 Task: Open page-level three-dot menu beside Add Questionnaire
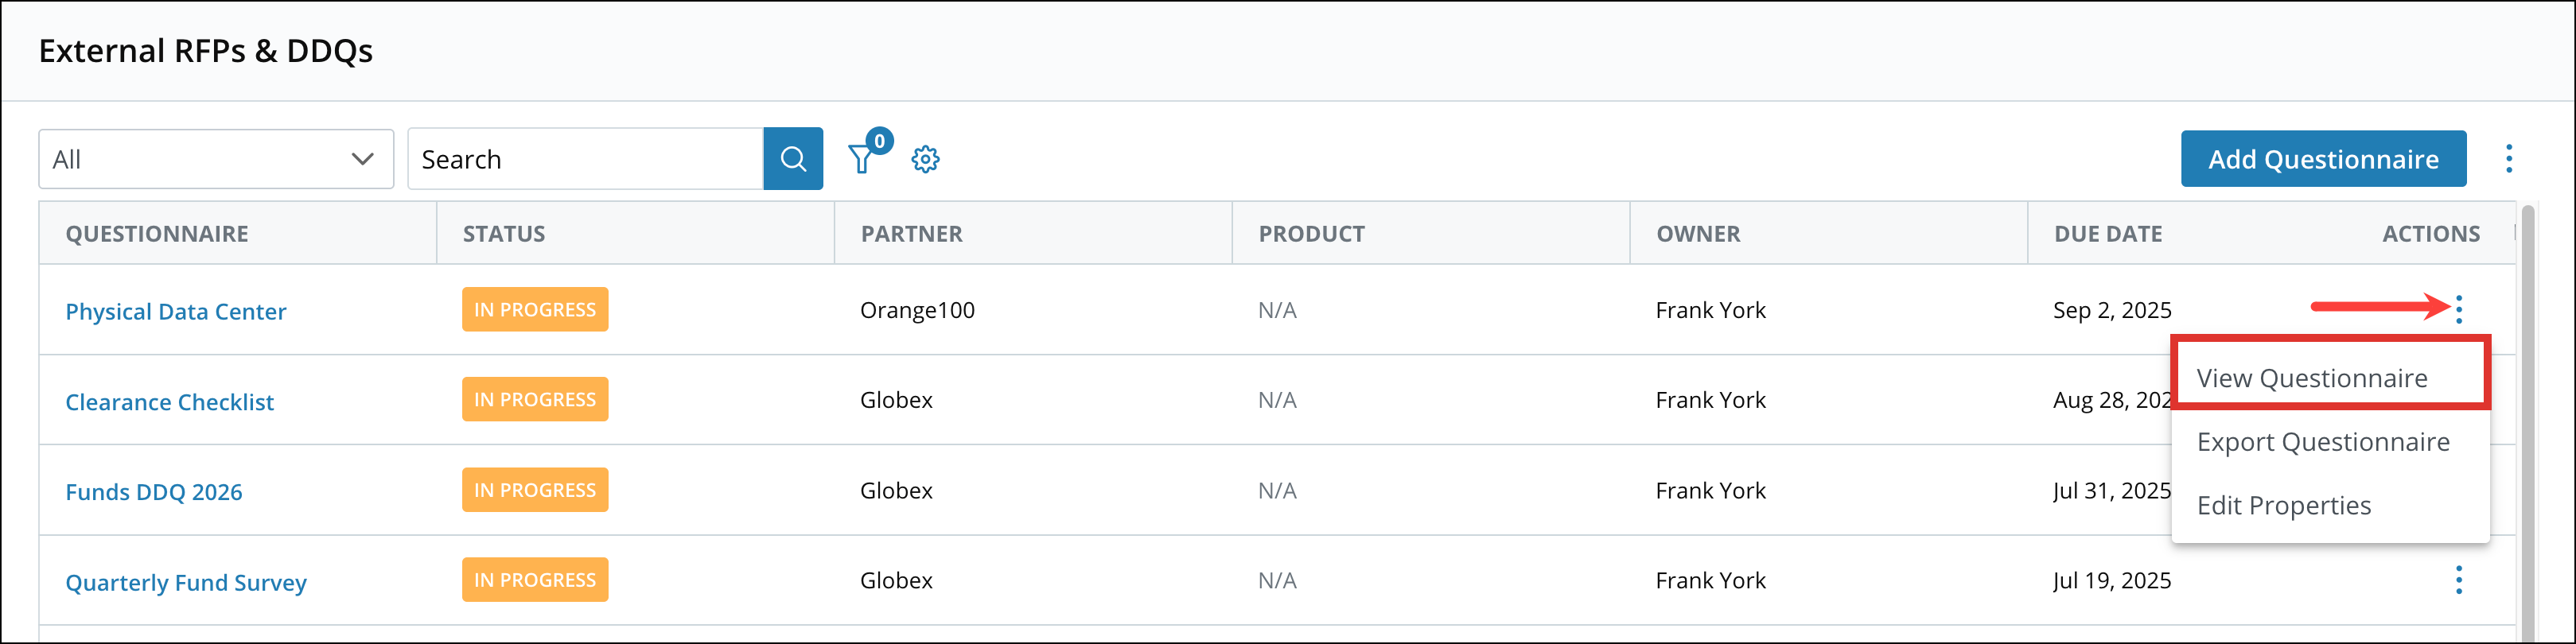[x=2508, y=159]
